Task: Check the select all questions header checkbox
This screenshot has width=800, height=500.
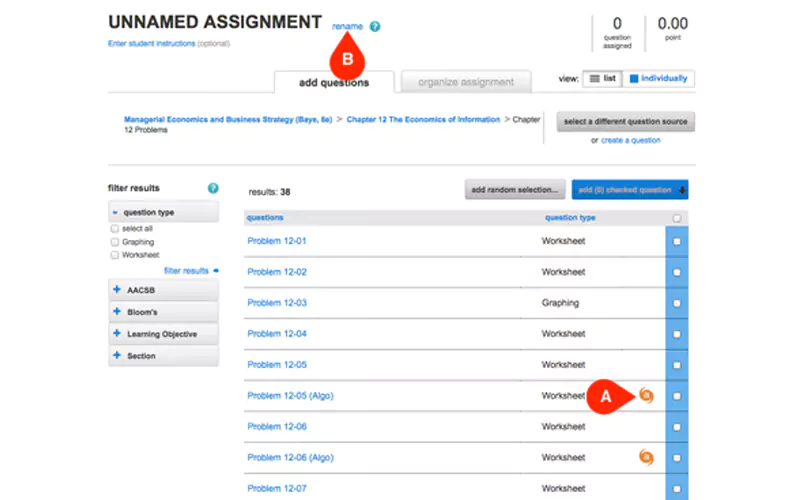Action: pyautogui.click(x=677, y=218)
